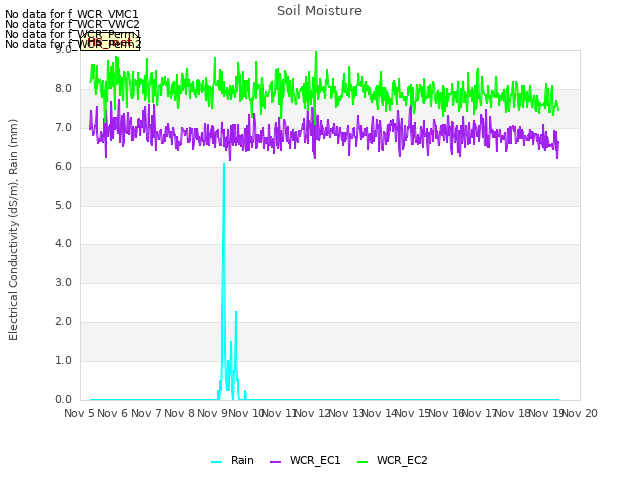Click the purple WCR_EC1 legend swatch
Screen dimensions: 640x480
[x=276, y=462]
